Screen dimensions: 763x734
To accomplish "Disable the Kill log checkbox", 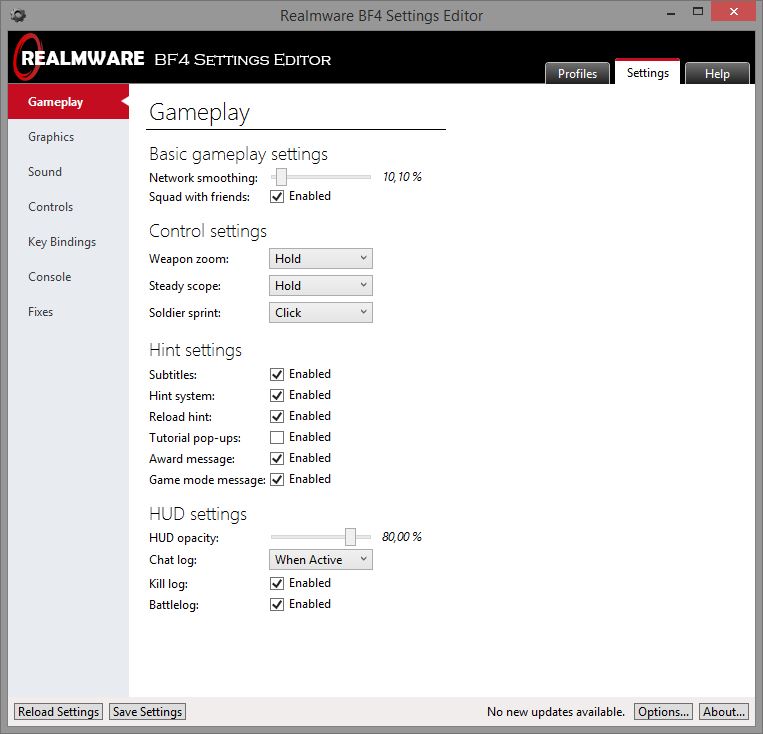I will pyautogui.click(x=277, y=583).
